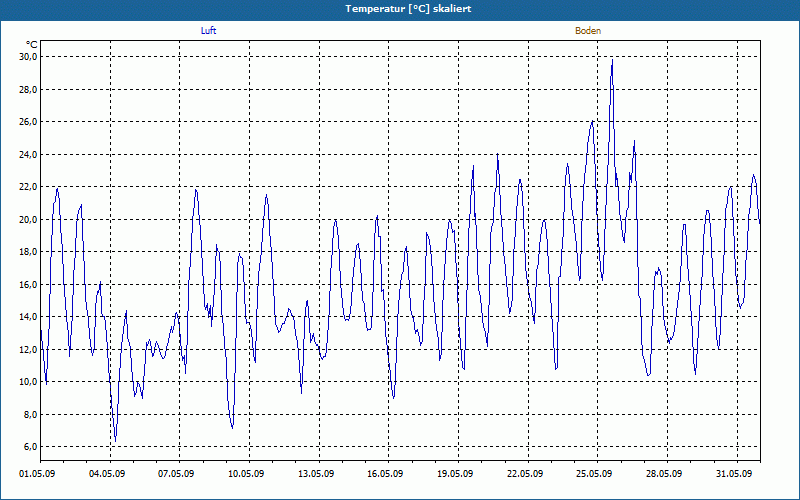This screenshot has width=800, height=500.
Task: Select the 16,0 y-axis value
Action: coord(29,284)
